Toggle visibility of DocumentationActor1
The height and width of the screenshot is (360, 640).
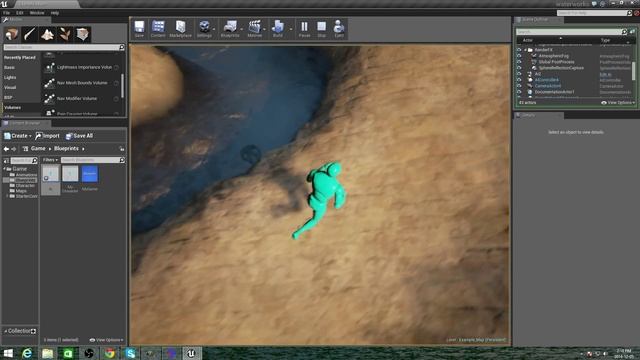tap(519, 92)
